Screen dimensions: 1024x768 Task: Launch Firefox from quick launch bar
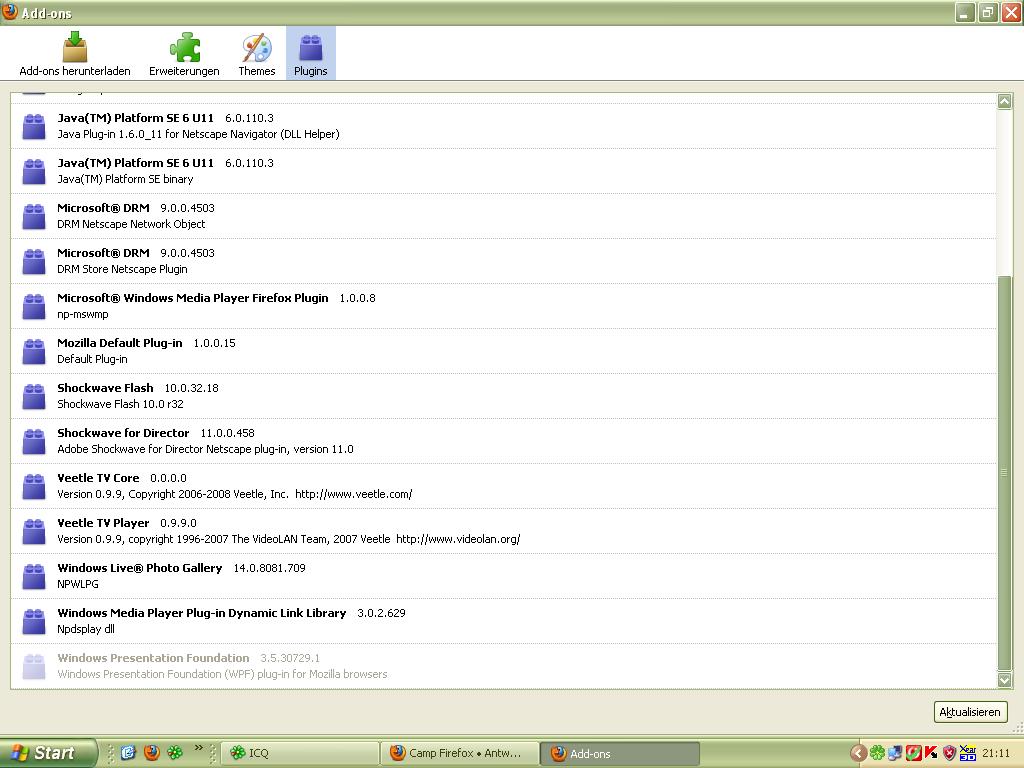(x=152, y=753)
